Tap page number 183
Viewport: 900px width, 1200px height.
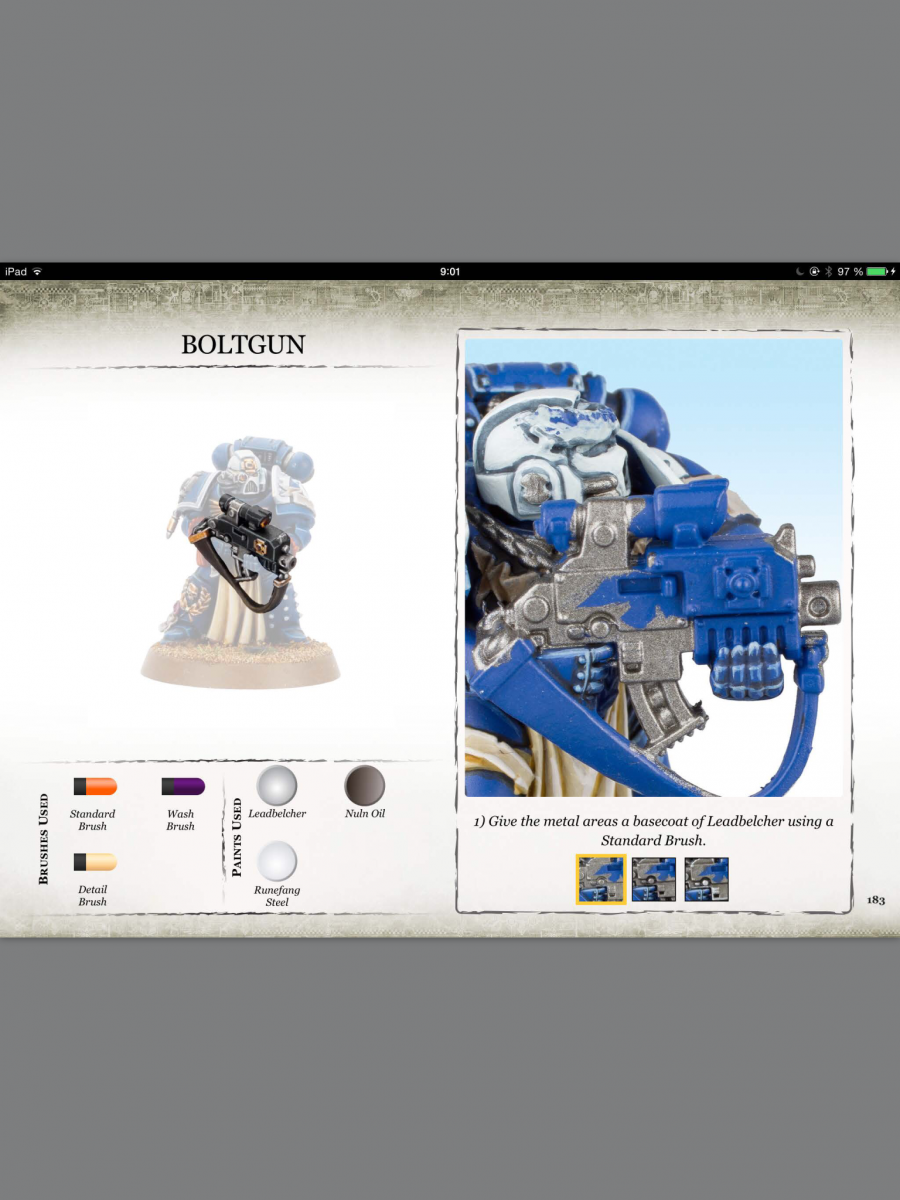[x=876, y=900]
